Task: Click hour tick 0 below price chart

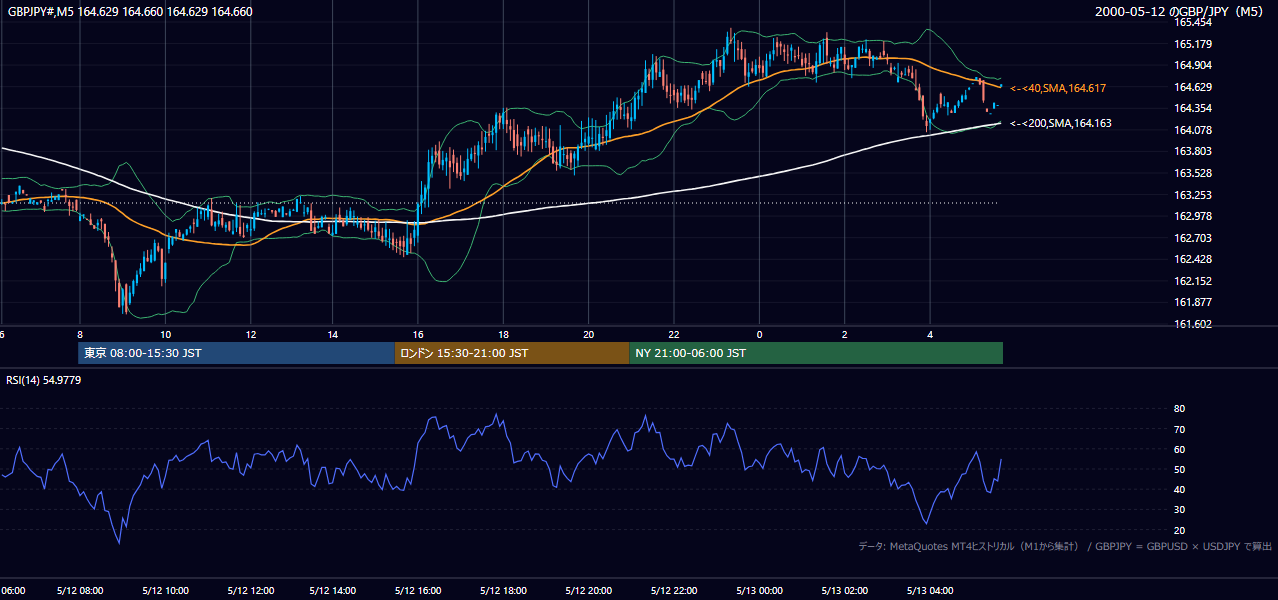Action: (759, 334)
